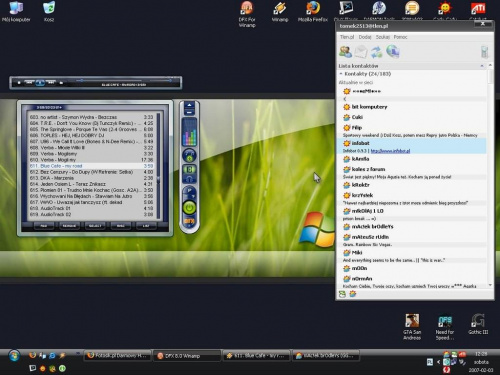This screenshot has height=375, width=500.
Task: Open the Tlen.pl menu
Action: pos(347,37)
